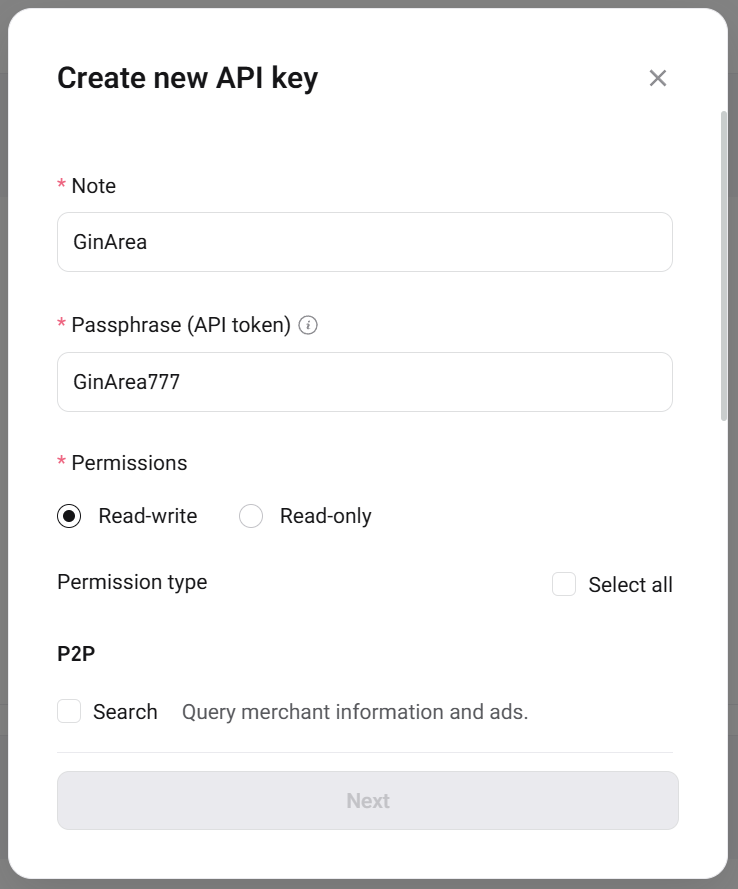Click the Passphrase (API token) label

click(x=181, y=325)
